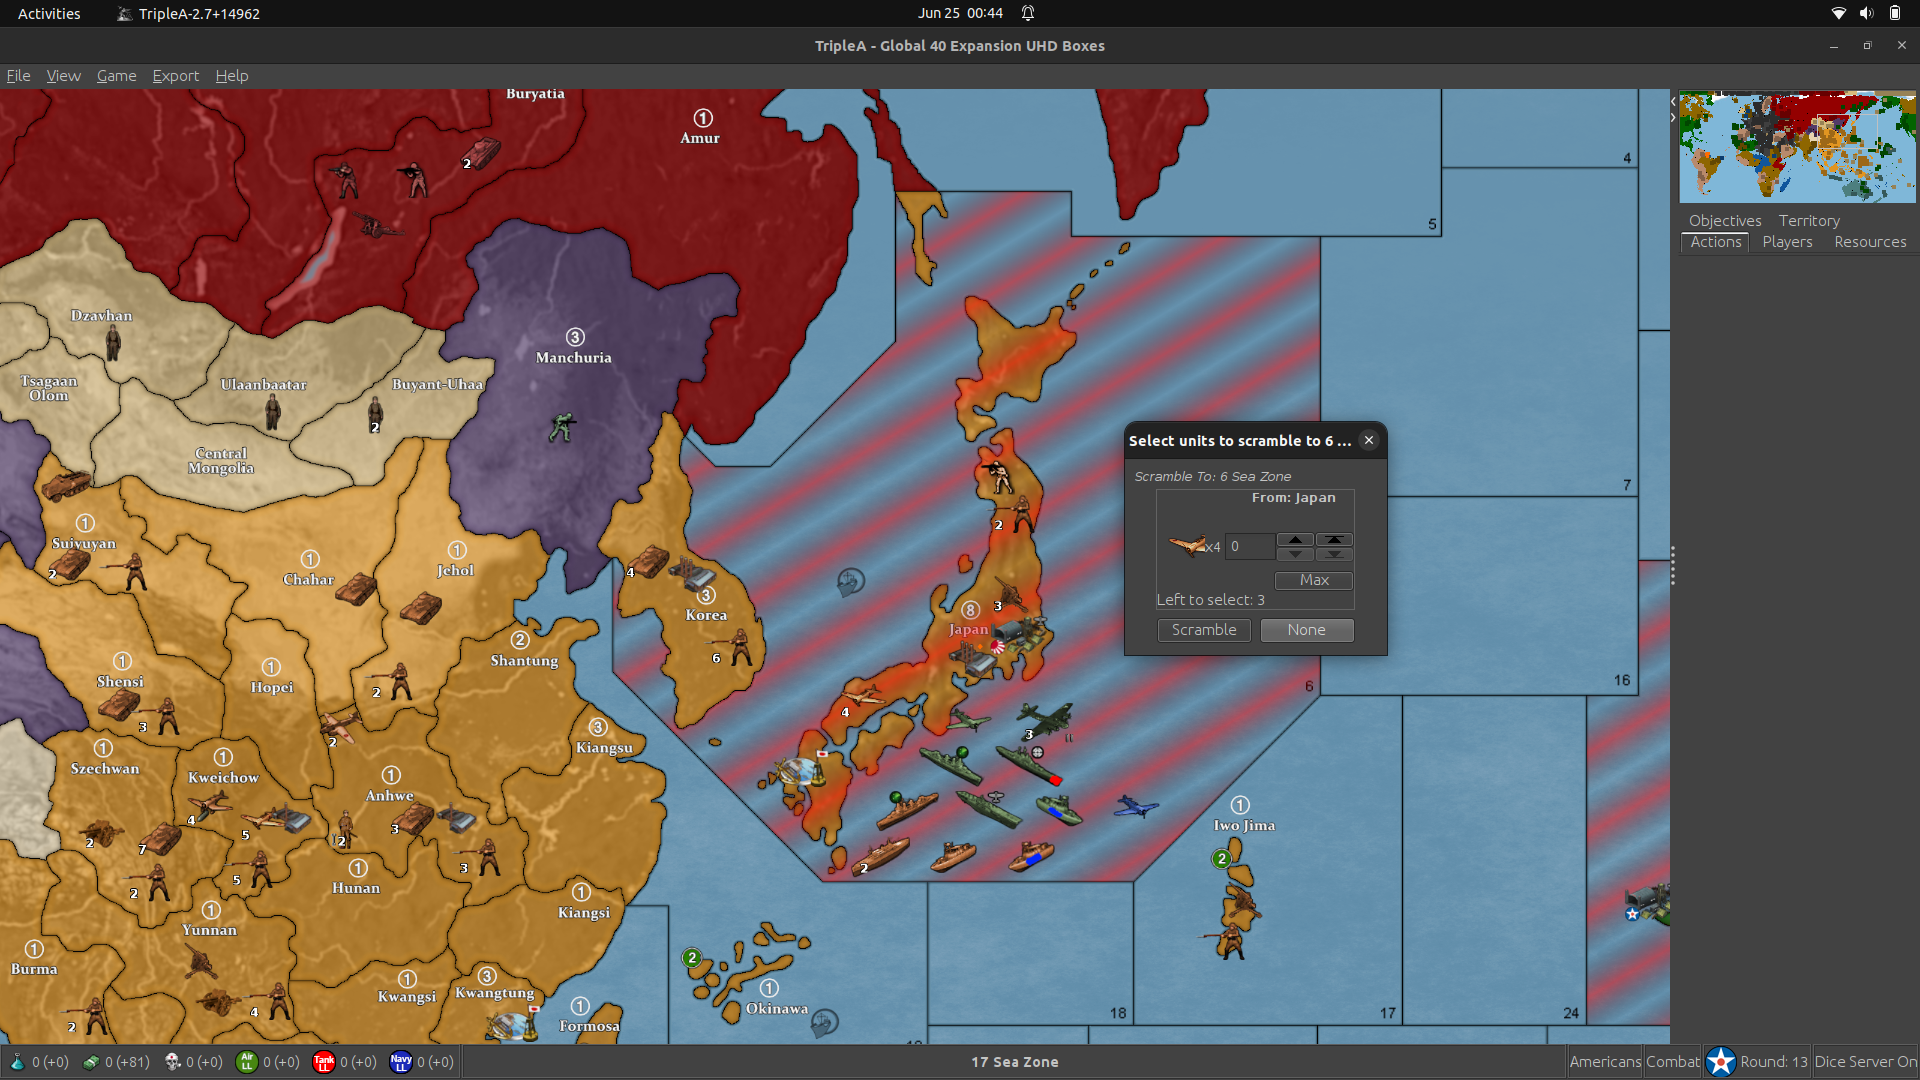Screen dimensions: 1920x1080
Task: Open the Export menu
Action: [x=175, y=76]
